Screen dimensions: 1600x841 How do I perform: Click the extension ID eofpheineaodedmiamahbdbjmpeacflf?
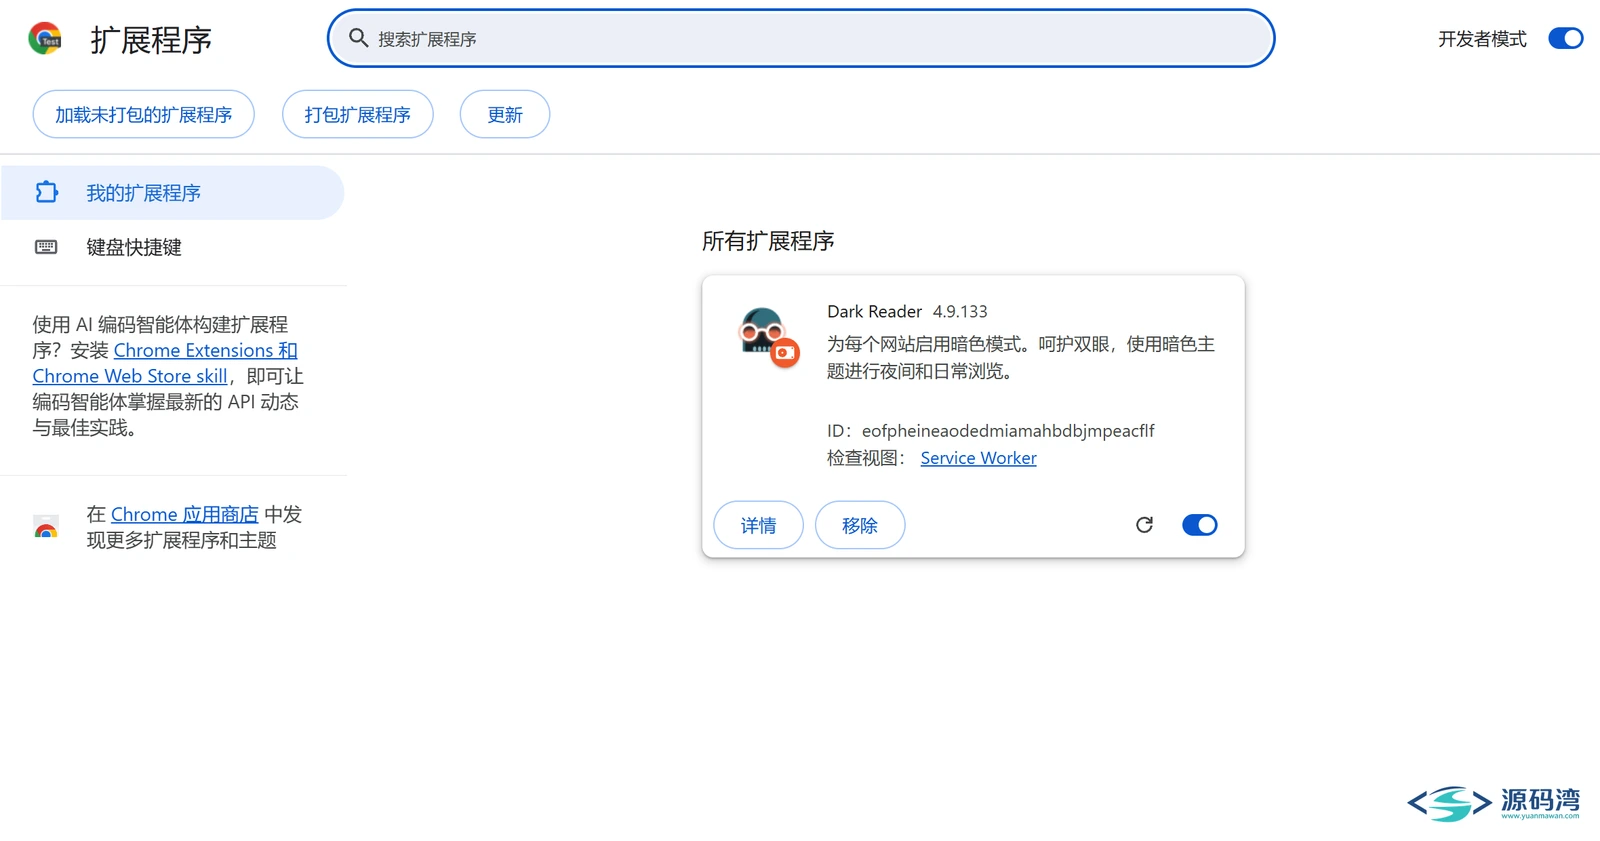pyautogui.click(x=1008, y=431)
